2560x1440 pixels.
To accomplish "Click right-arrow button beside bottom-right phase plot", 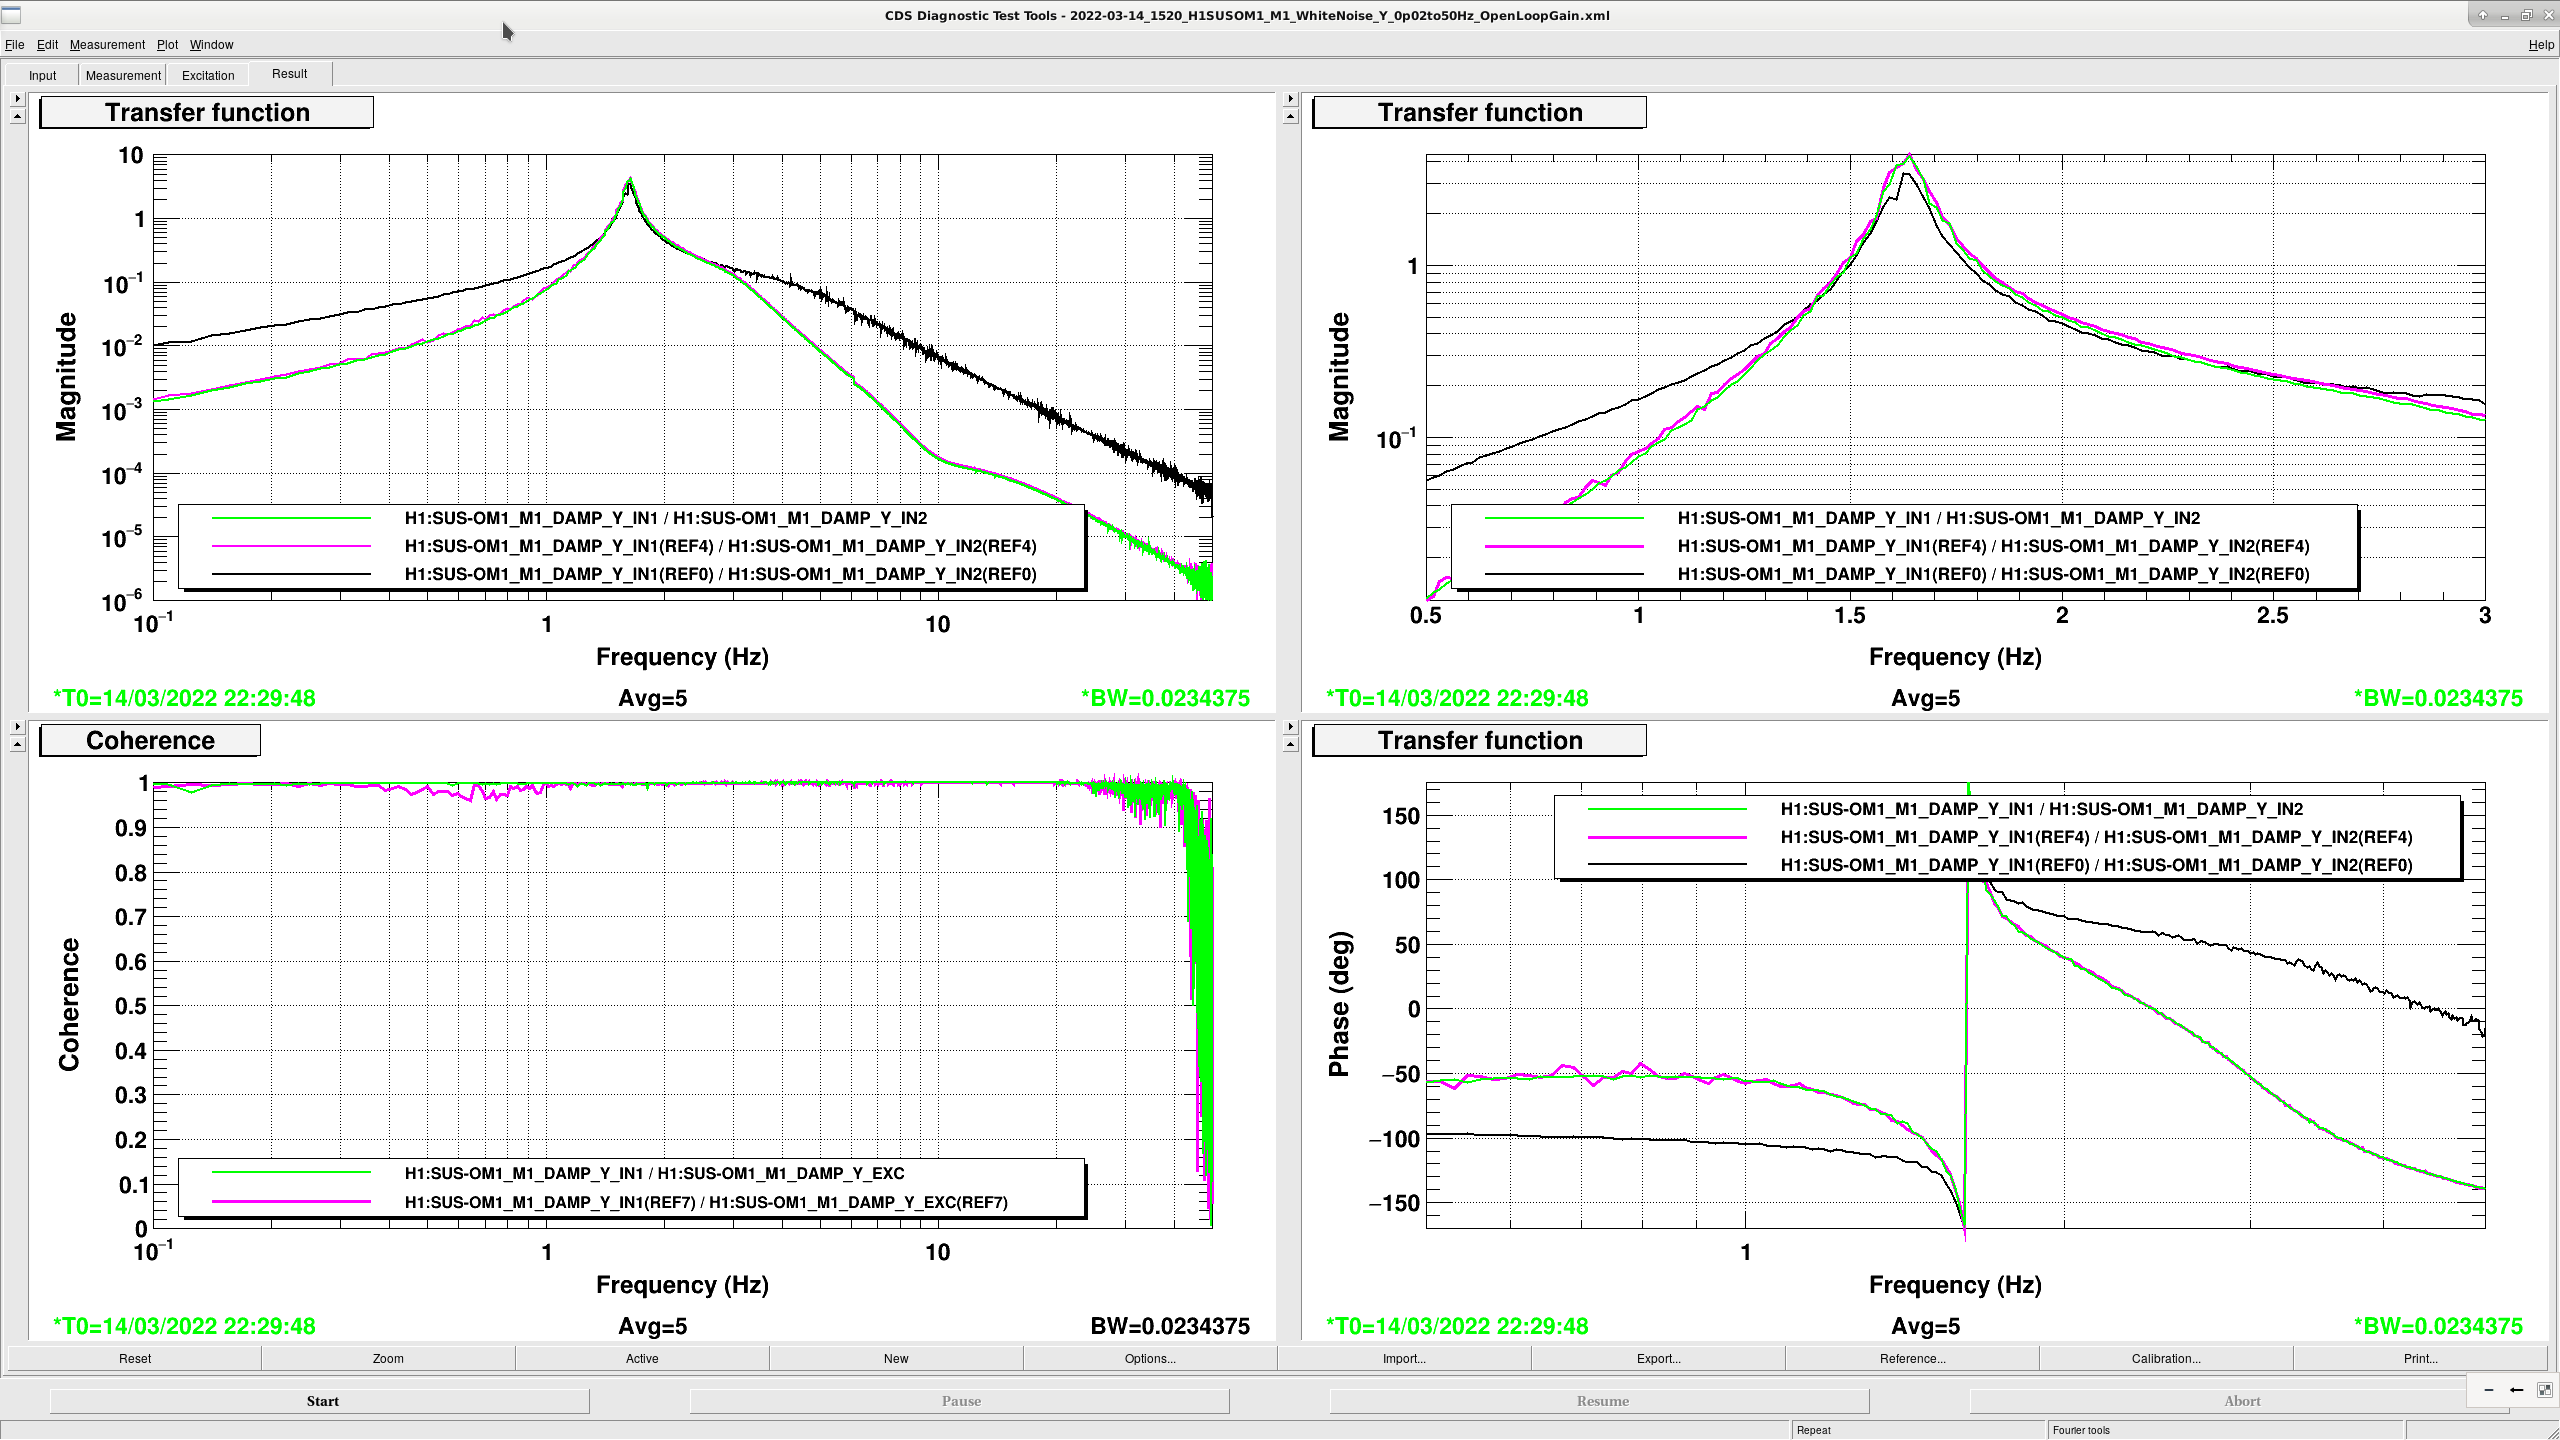I will [1290, 727].
